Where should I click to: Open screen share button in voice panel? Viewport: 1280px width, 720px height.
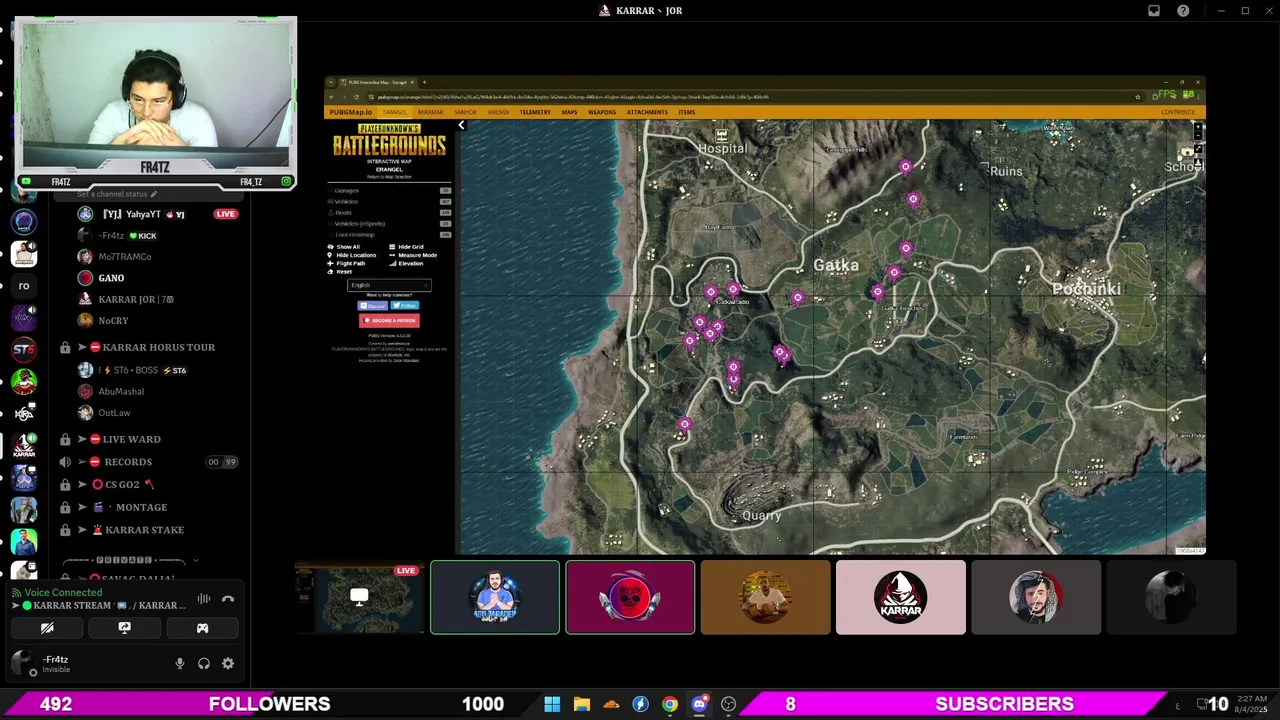click(x=125, y=628)
